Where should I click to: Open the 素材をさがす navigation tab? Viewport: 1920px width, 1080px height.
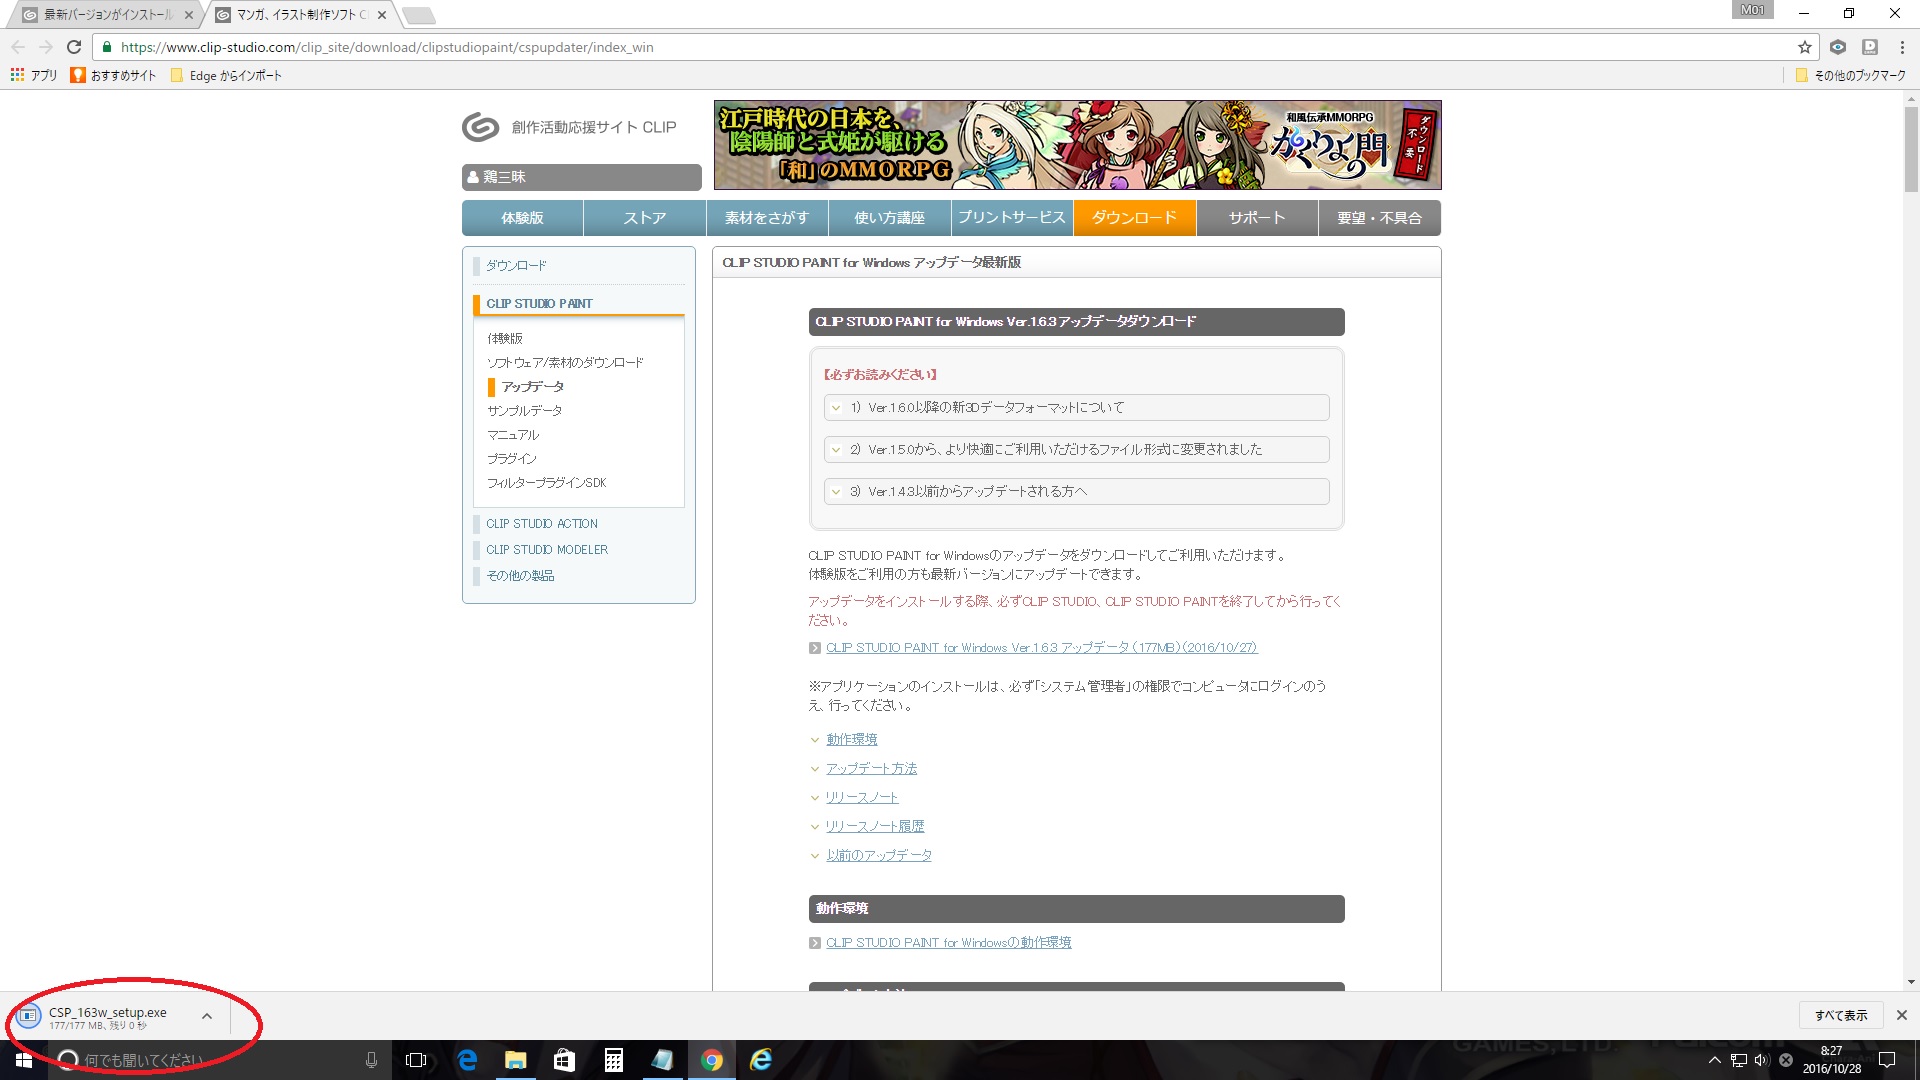point(767,218)
